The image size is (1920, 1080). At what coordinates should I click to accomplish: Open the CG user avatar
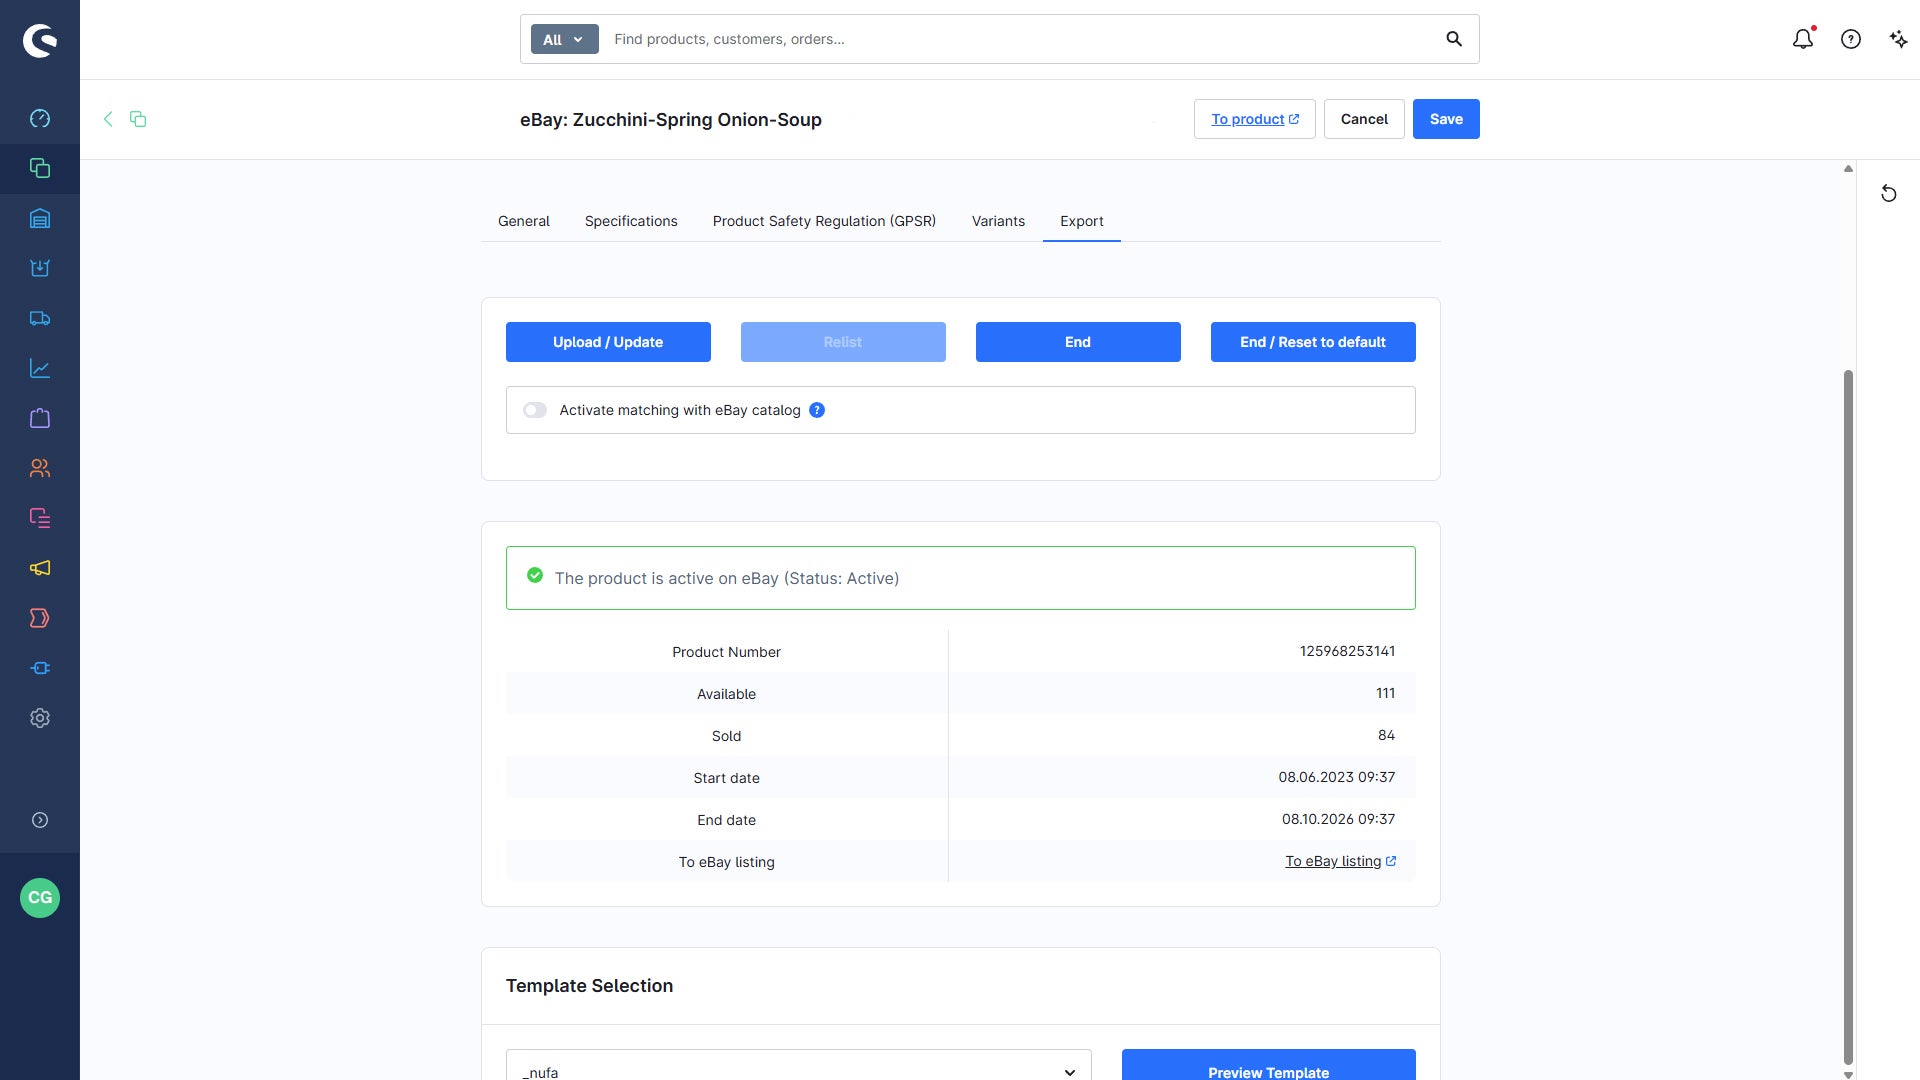click(40, 898)
